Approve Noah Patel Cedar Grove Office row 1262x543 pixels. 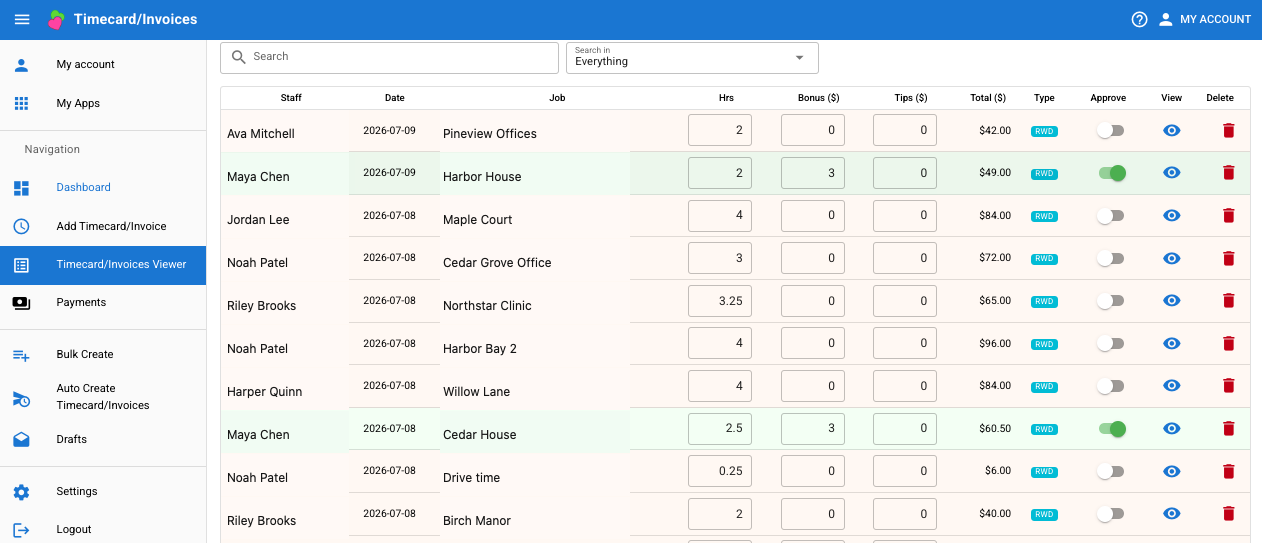pos(1110,259)
